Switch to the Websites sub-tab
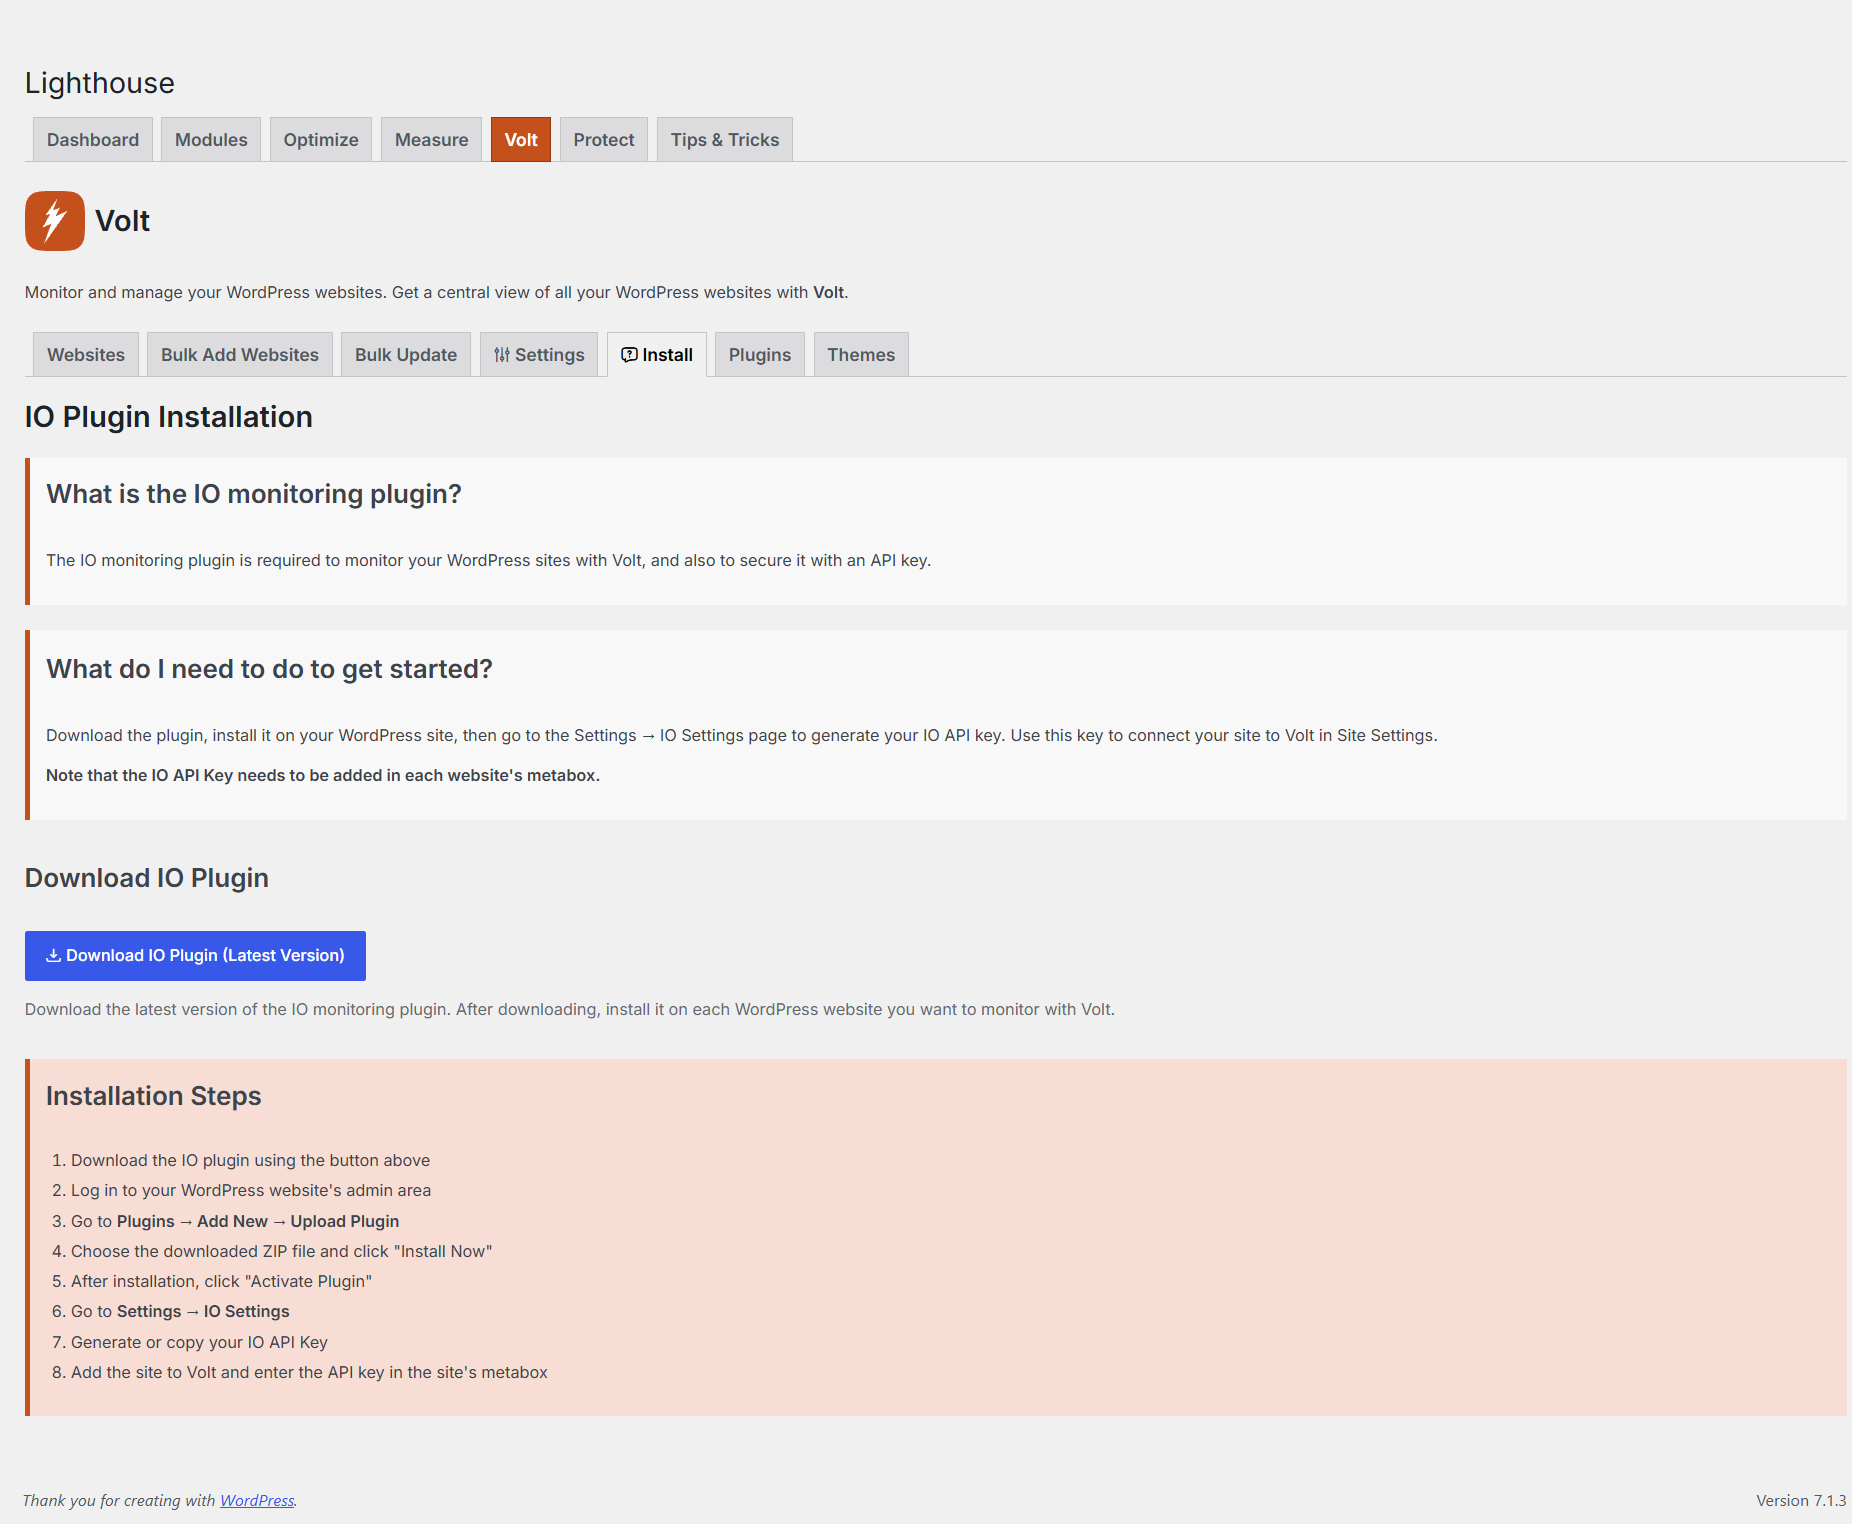This screenshot has height=1524, width=1852. click(86, 355)
